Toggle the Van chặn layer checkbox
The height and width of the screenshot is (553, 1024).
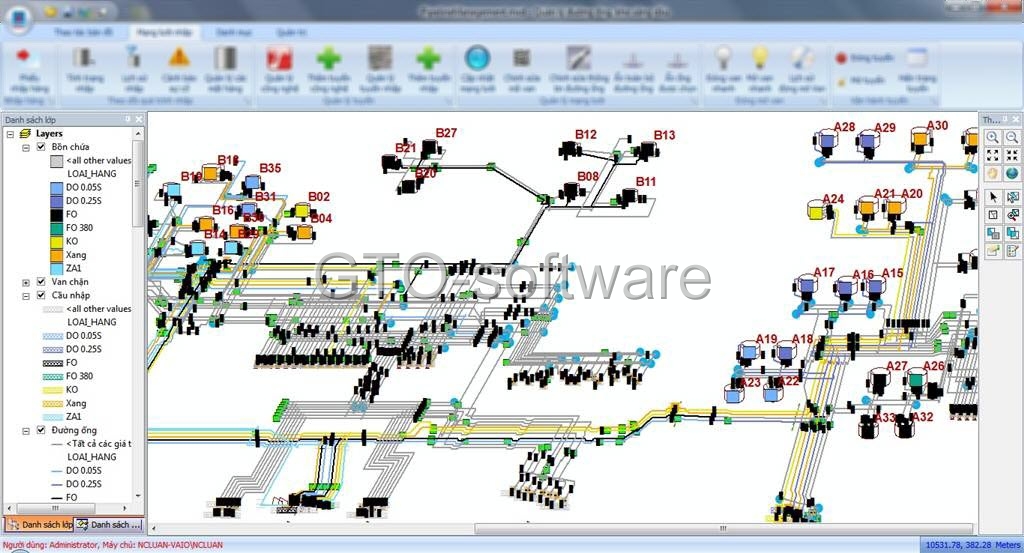40,281
